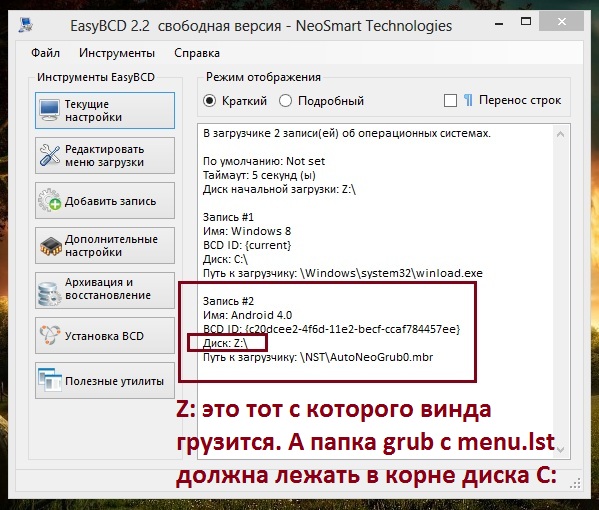The width and height of the screenshot is (599, 510).
Task: Click the window resize grip corner
Action: 575,483
